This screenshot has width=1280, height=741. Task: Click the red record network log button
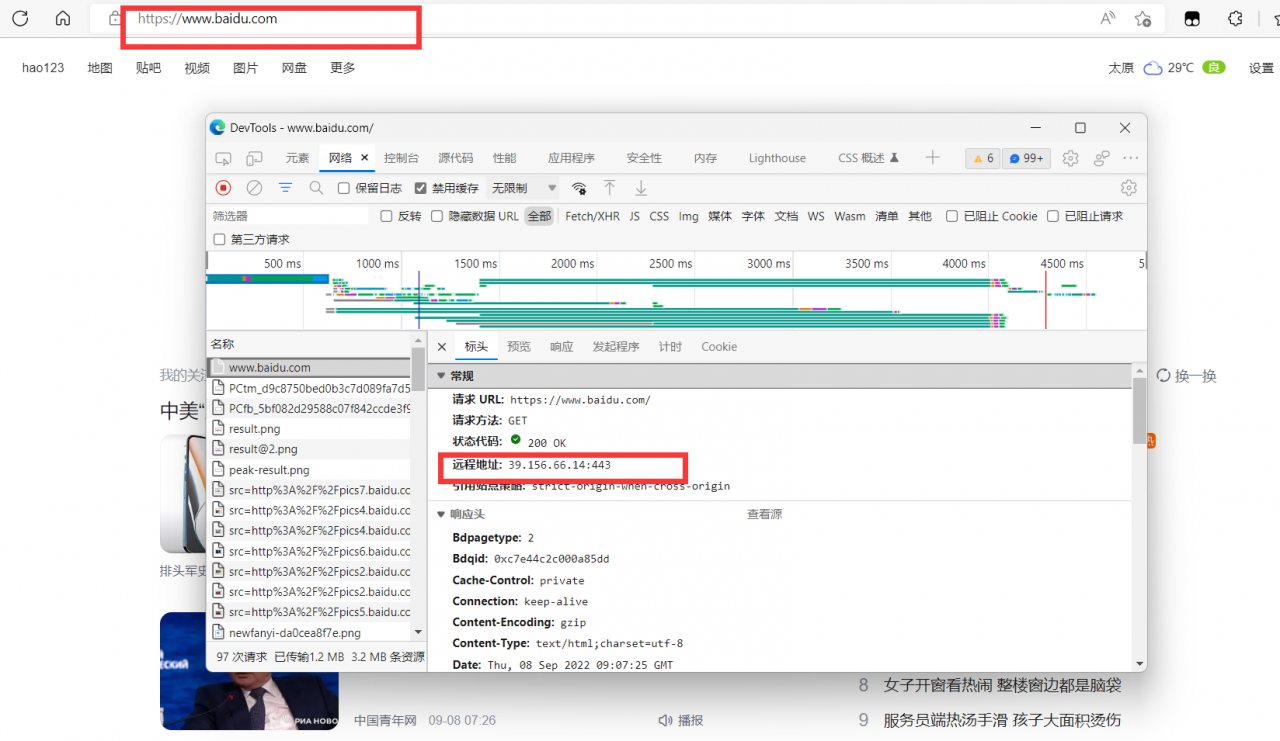(223, 188)
